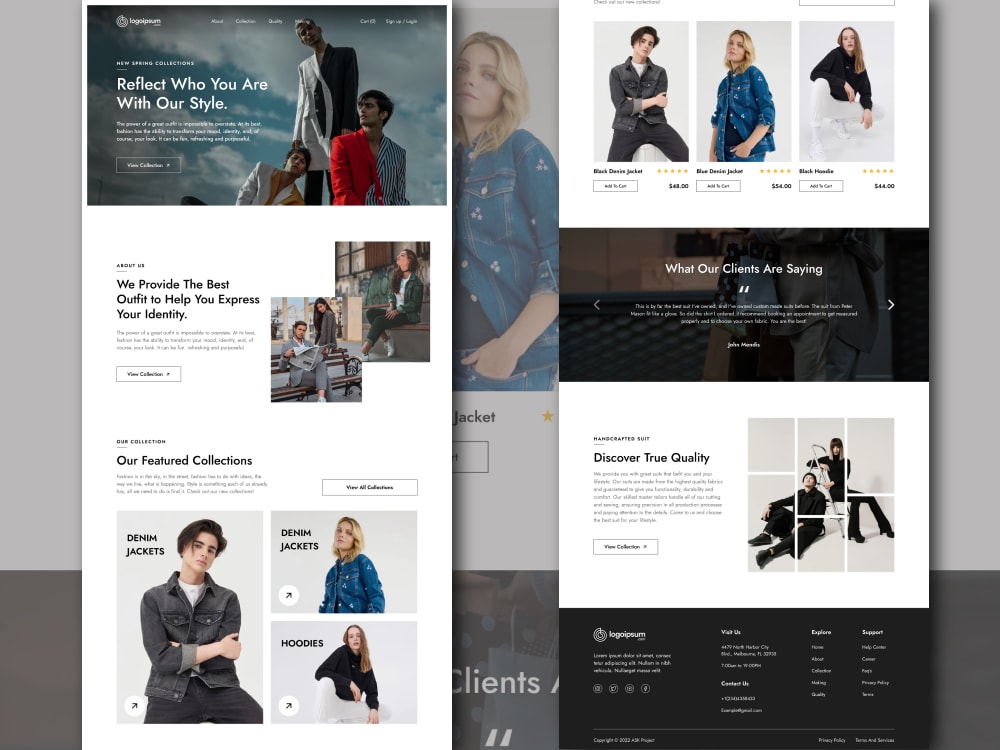1000x750 pixels.
Task: Open the Instagram icon in the footer
Action: (x=598, y=688)
